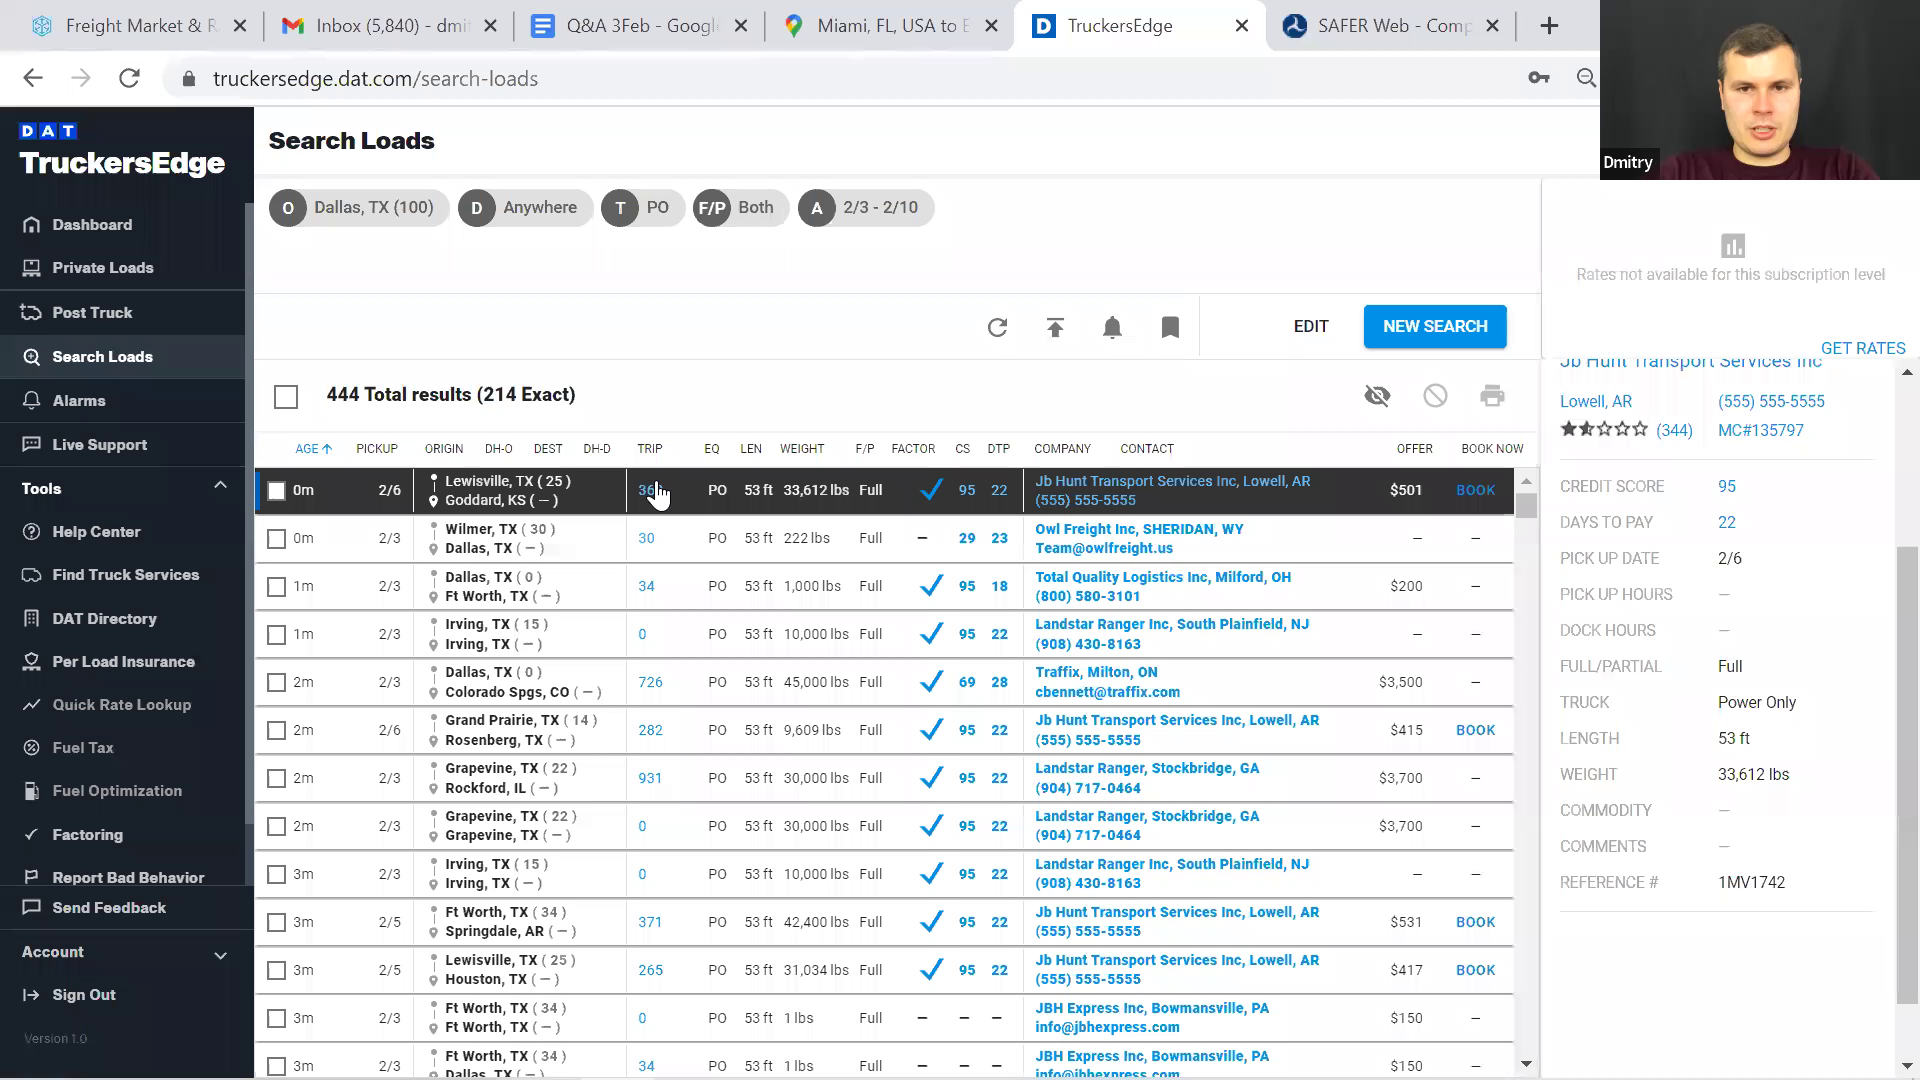Image resolution: width=1920 pixels, height=1080 pixels.
Task: Click the block company circle icon
Action: pos(1435,396)
